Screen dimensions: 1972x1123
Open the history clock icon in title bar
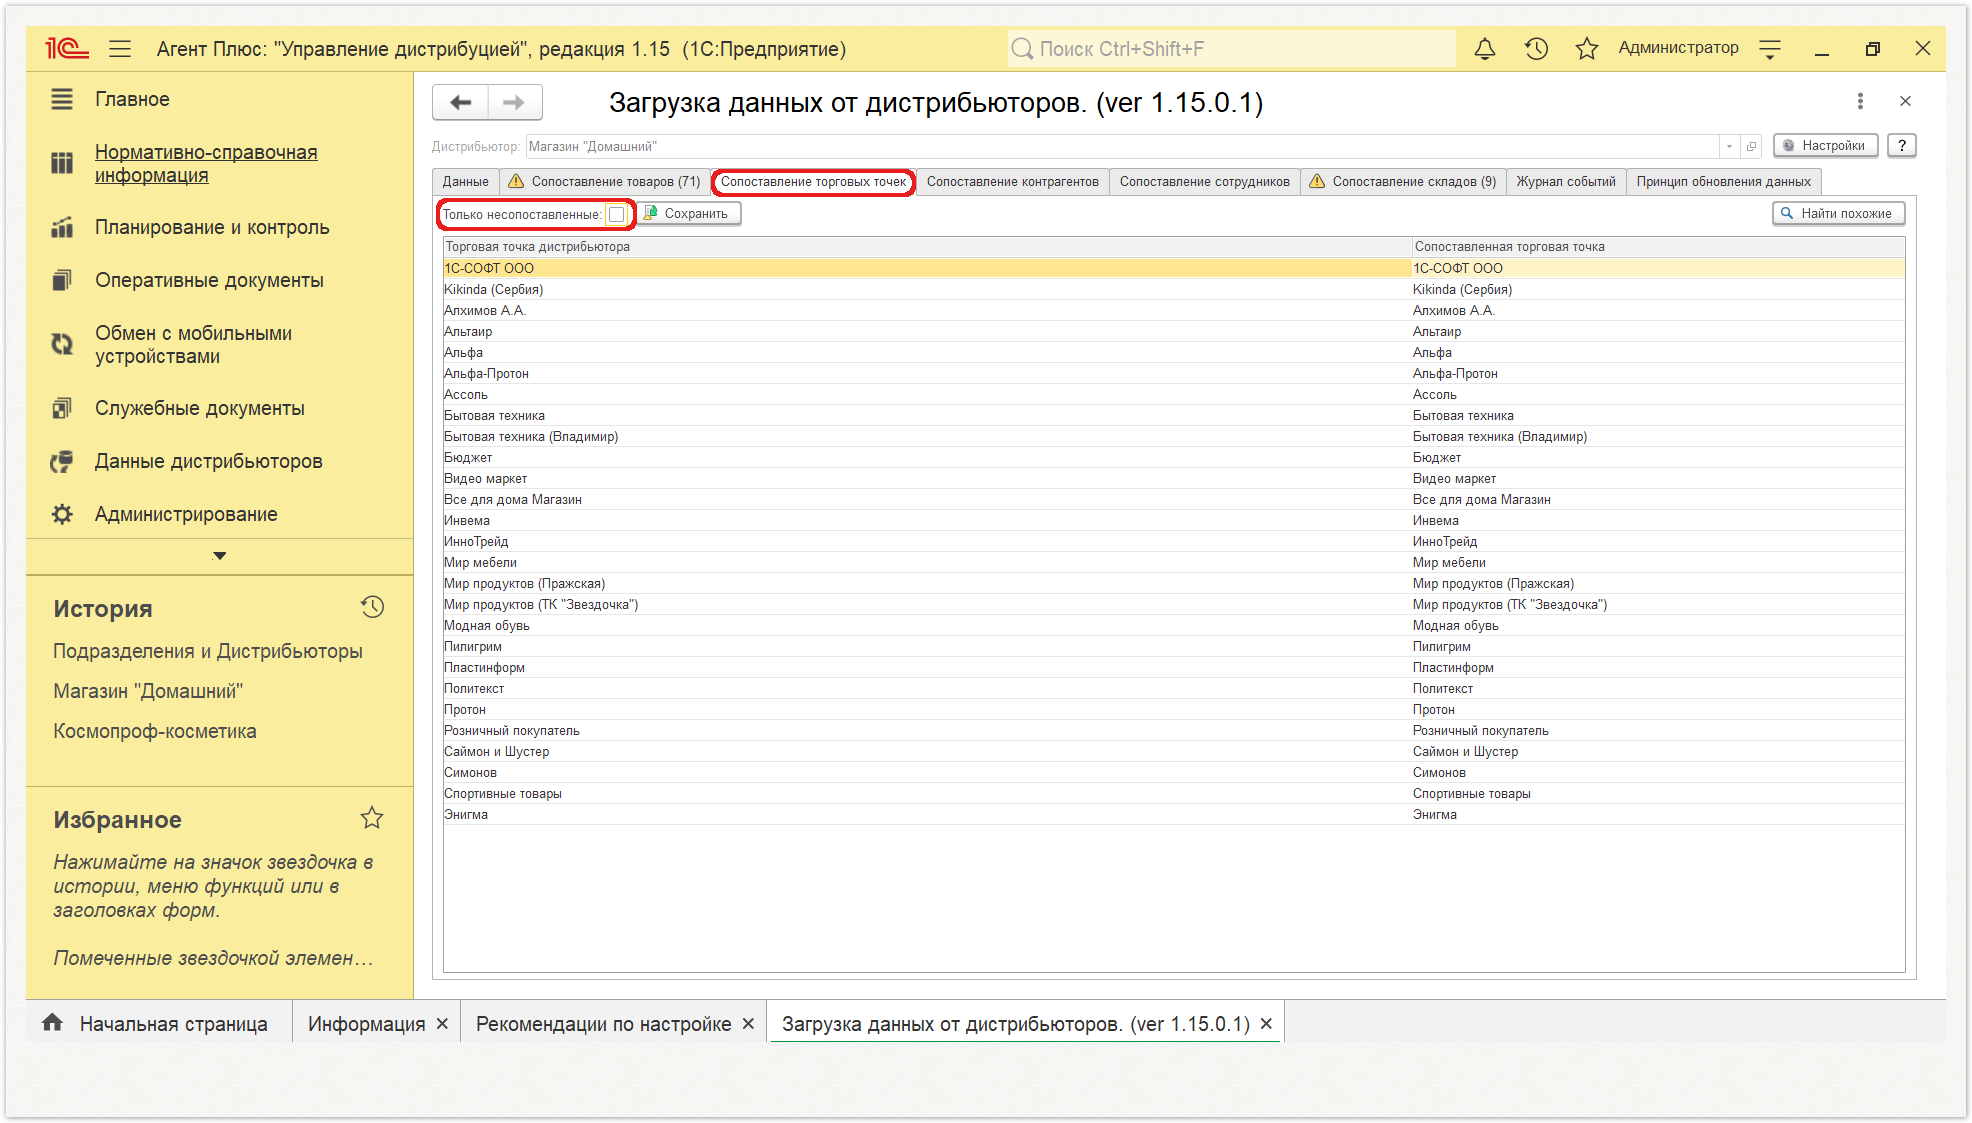point(1536,48)
